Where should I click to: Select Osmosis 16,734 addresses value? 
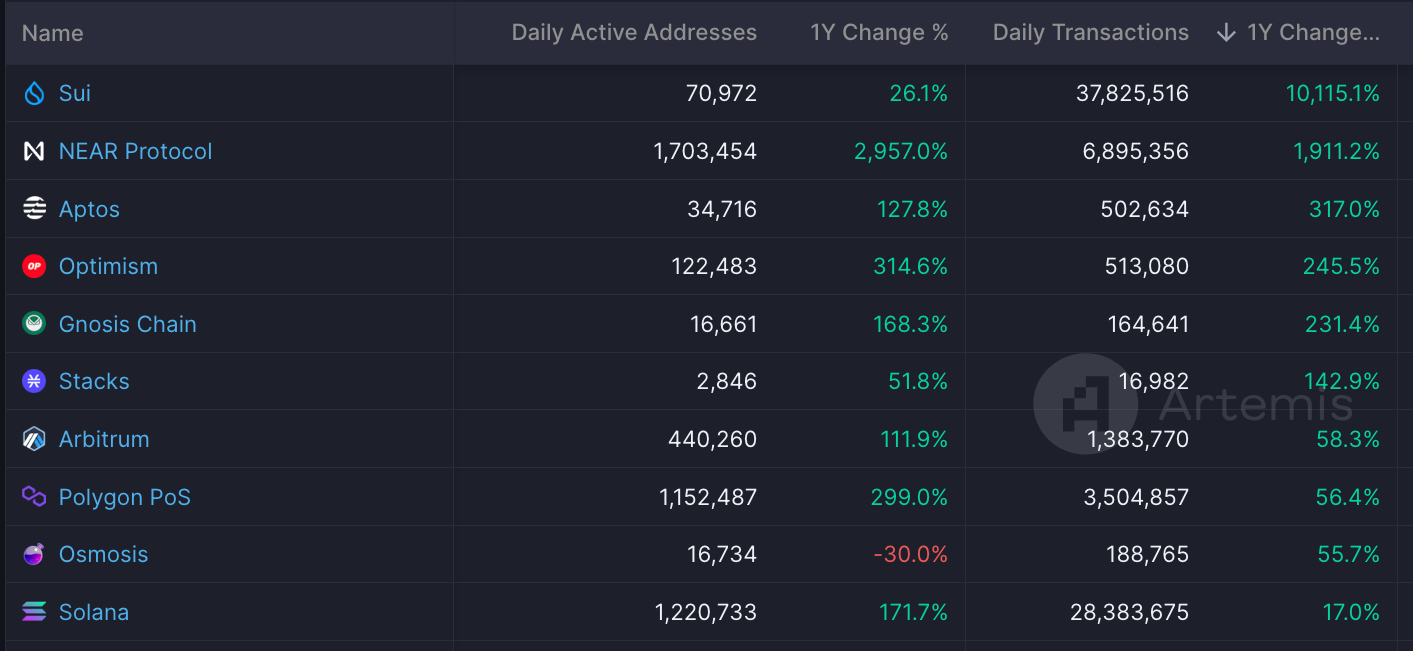click(x=723, y=554)
